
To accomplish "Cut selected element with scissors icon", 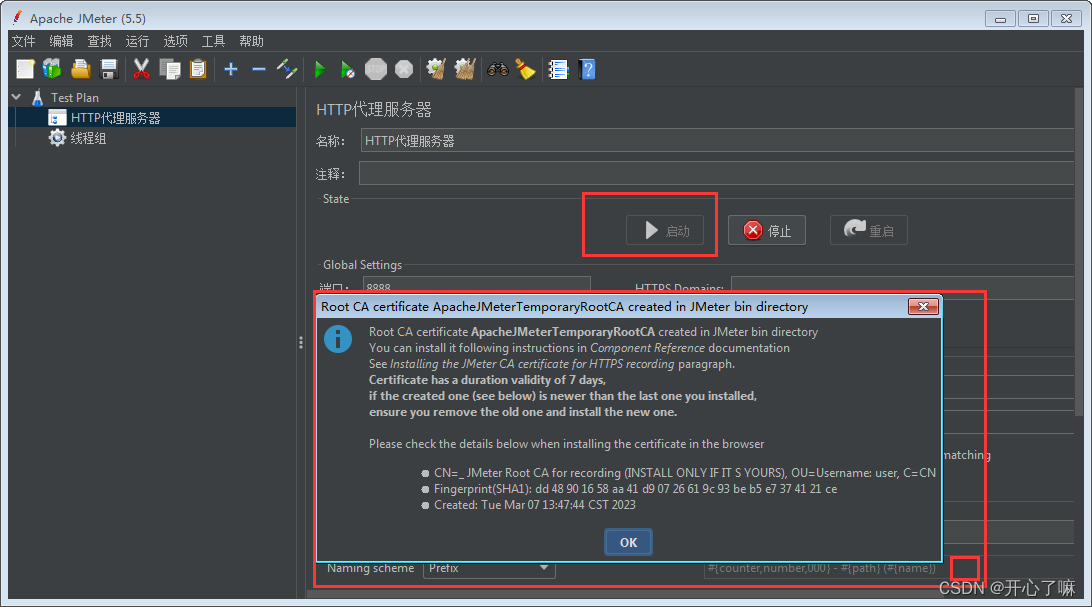I will tap(141, 69).
